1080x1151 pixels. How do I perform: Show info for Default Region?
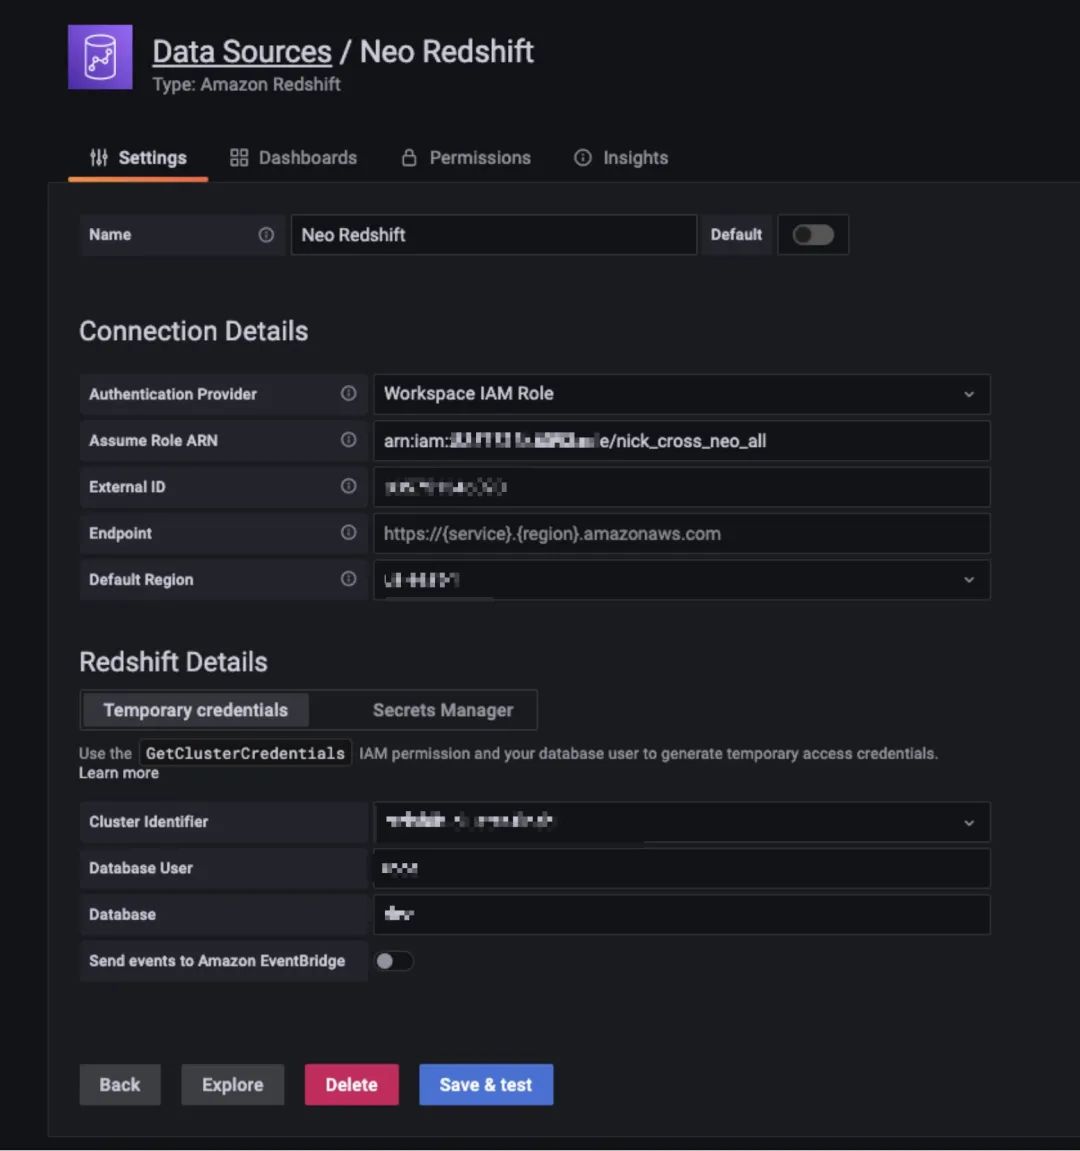pyautogui.click(x=349, y=578)
